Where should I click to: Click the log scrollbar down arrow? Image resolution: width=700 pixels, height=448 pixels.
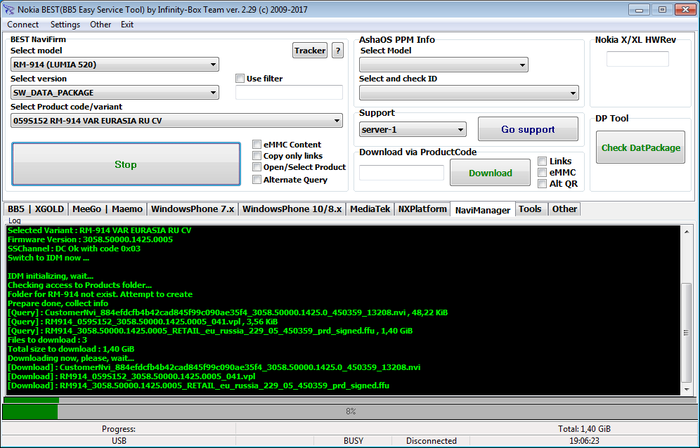point(687,390)
